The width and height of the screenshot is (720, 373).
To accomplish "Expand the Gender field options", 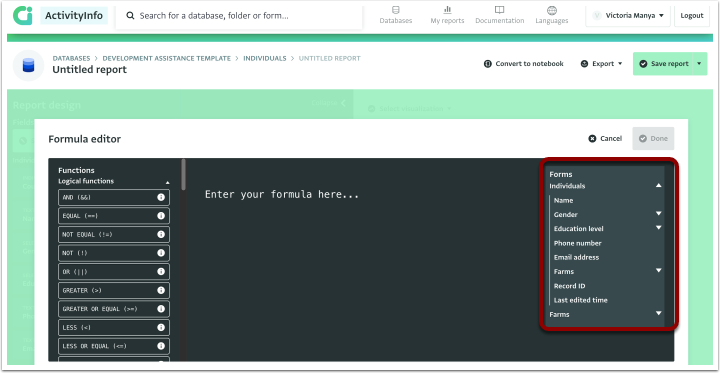I will coord(658,214).
